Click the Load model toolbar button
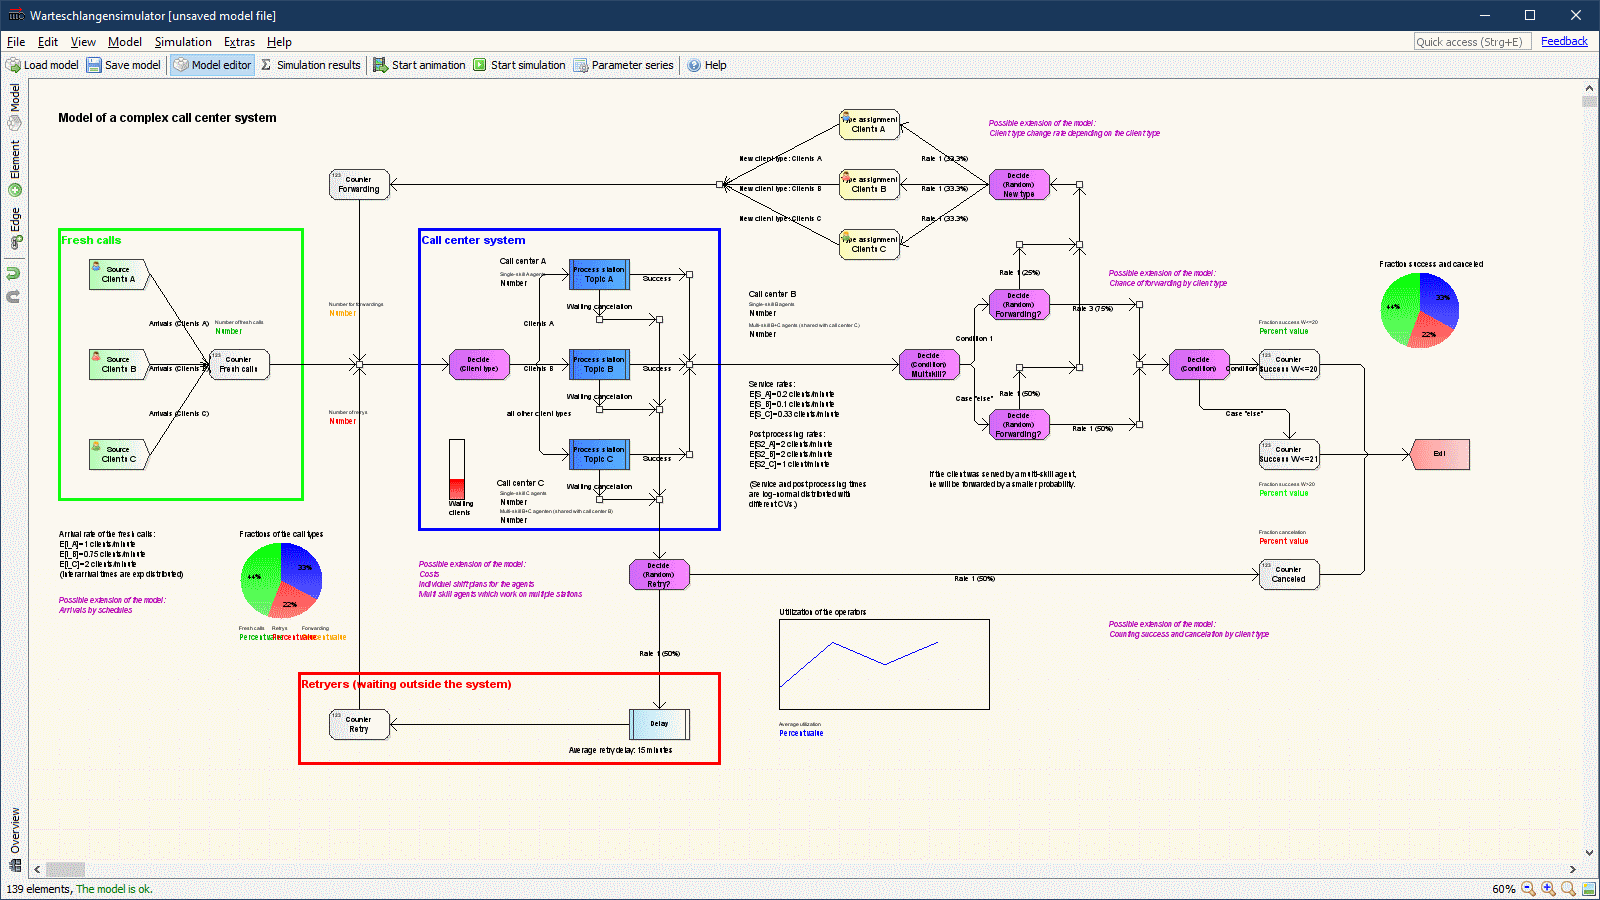Image resolution: width=1600 pixels, height=900 pixels. 42,65
